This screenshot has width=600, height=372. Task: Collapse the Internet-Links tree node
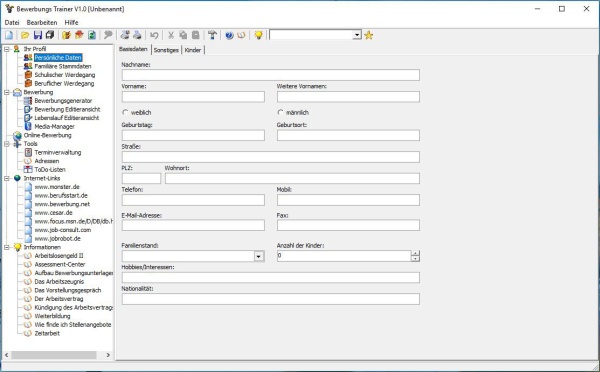pyautogui.click(x=7, y=178)
